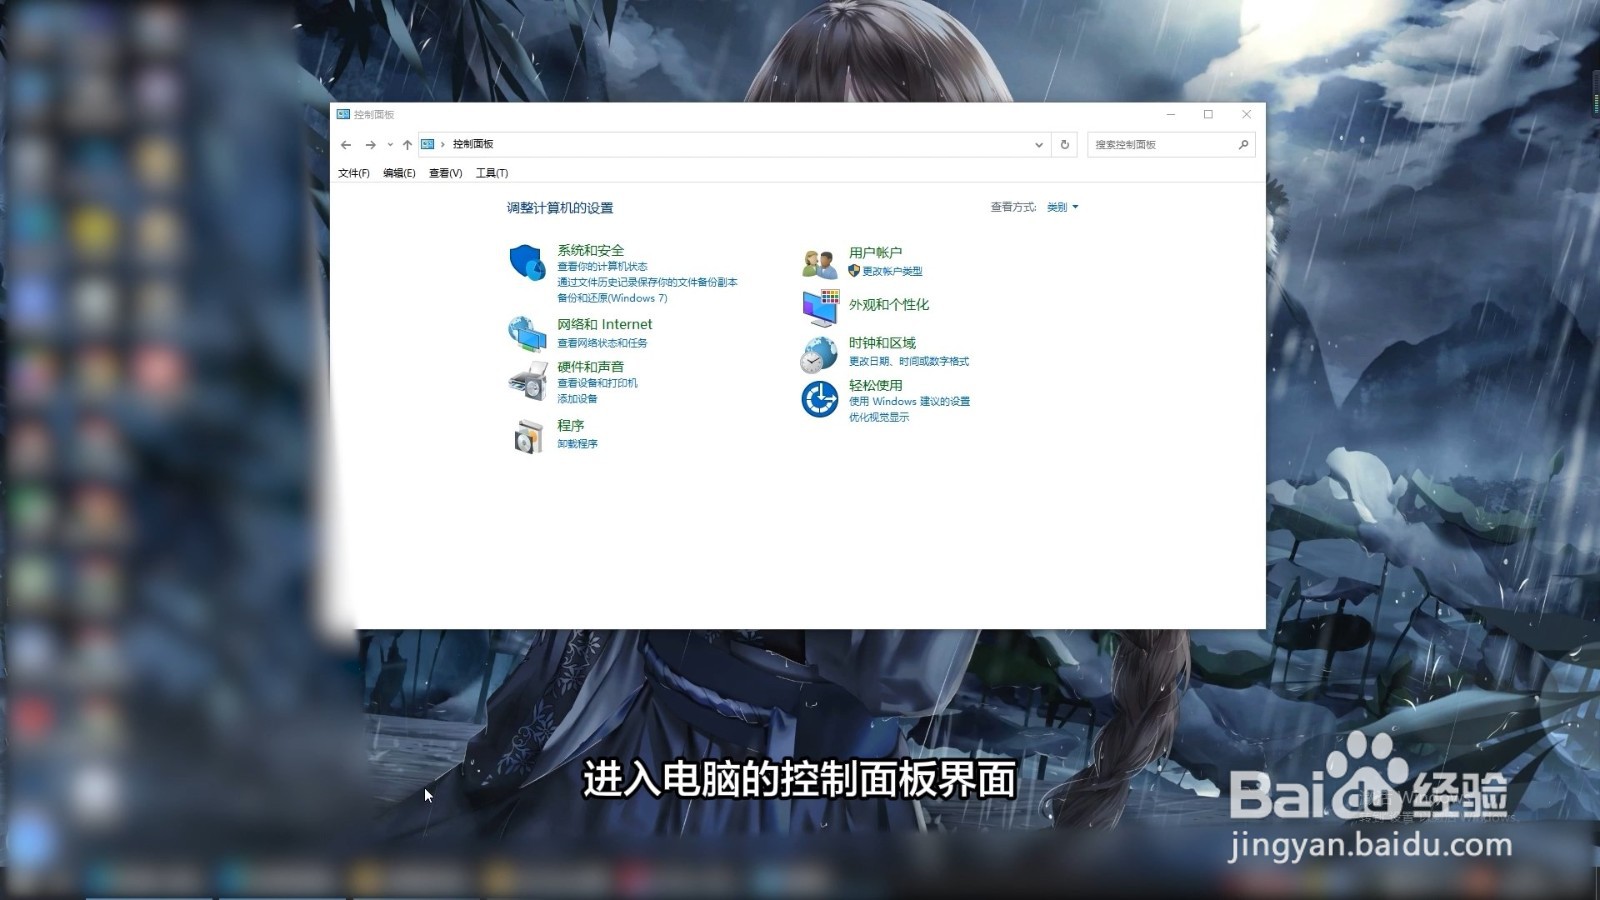Open the System and Security shield icon
This screenshot has width=1600, height=900.
point(527,263)
